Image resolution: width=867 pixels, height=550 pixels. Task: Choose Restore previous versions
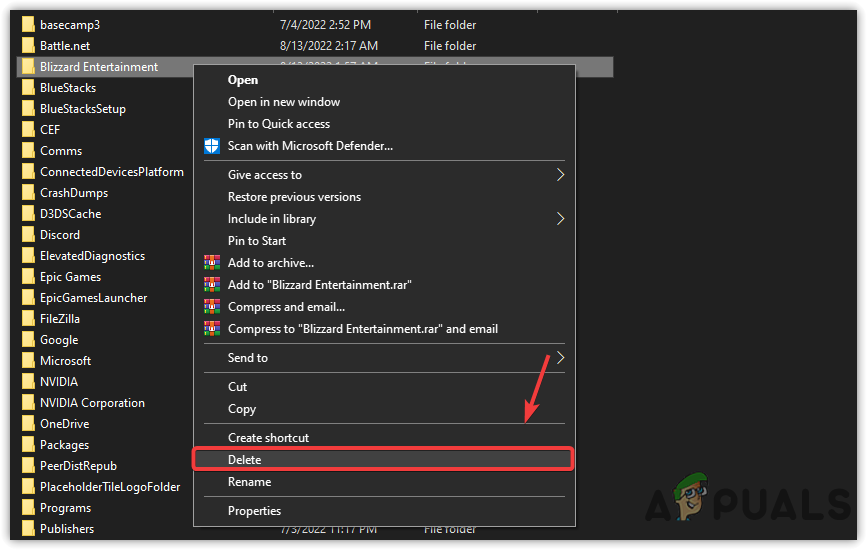coord(294,197)
